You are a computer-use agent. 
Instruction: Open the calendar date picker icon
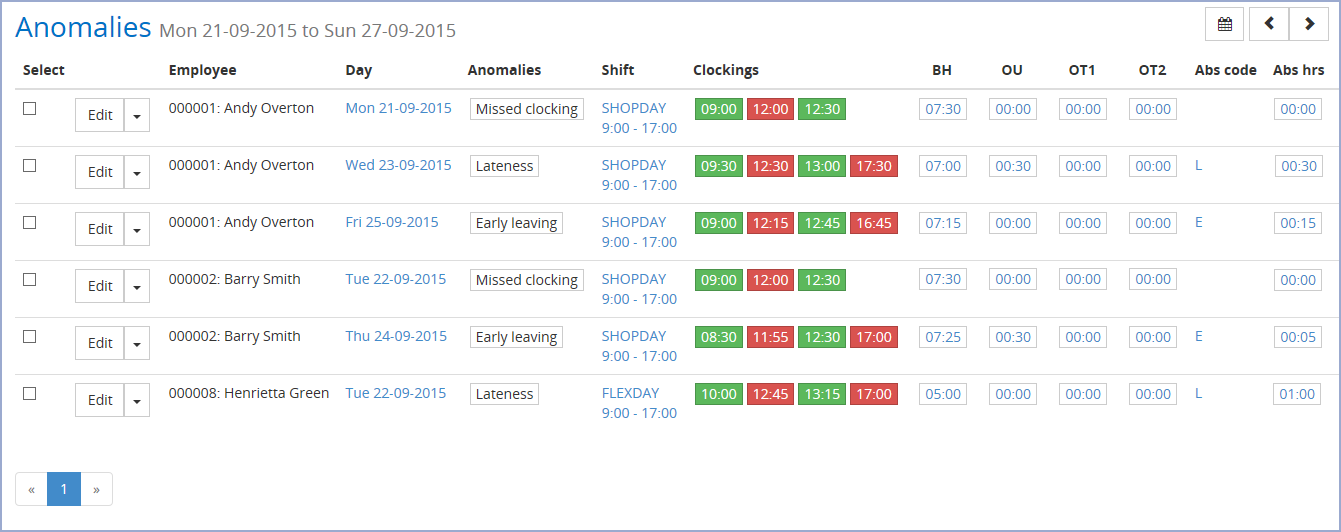click(1225, 24)
